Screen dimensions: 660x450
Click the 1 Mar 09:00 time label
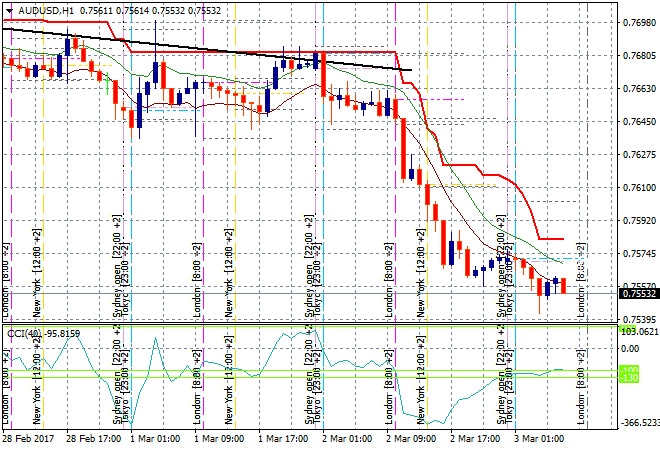tap(218, 438)
